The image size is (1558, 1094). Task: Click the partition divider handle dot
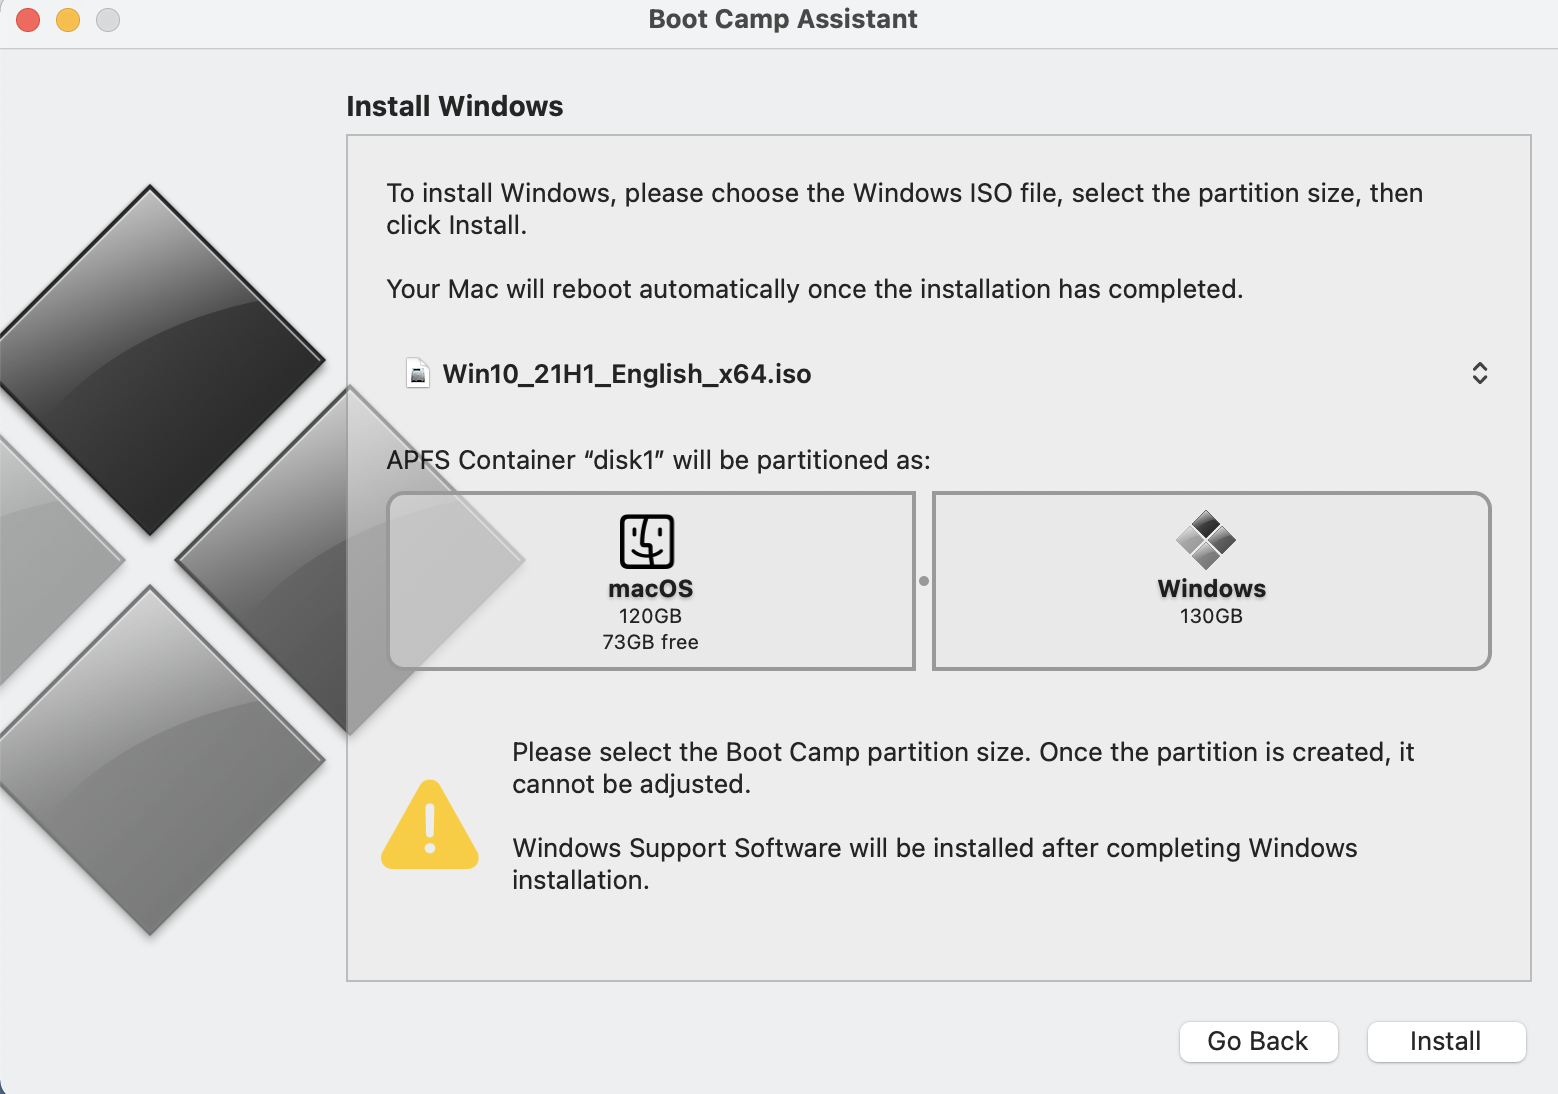924,581
